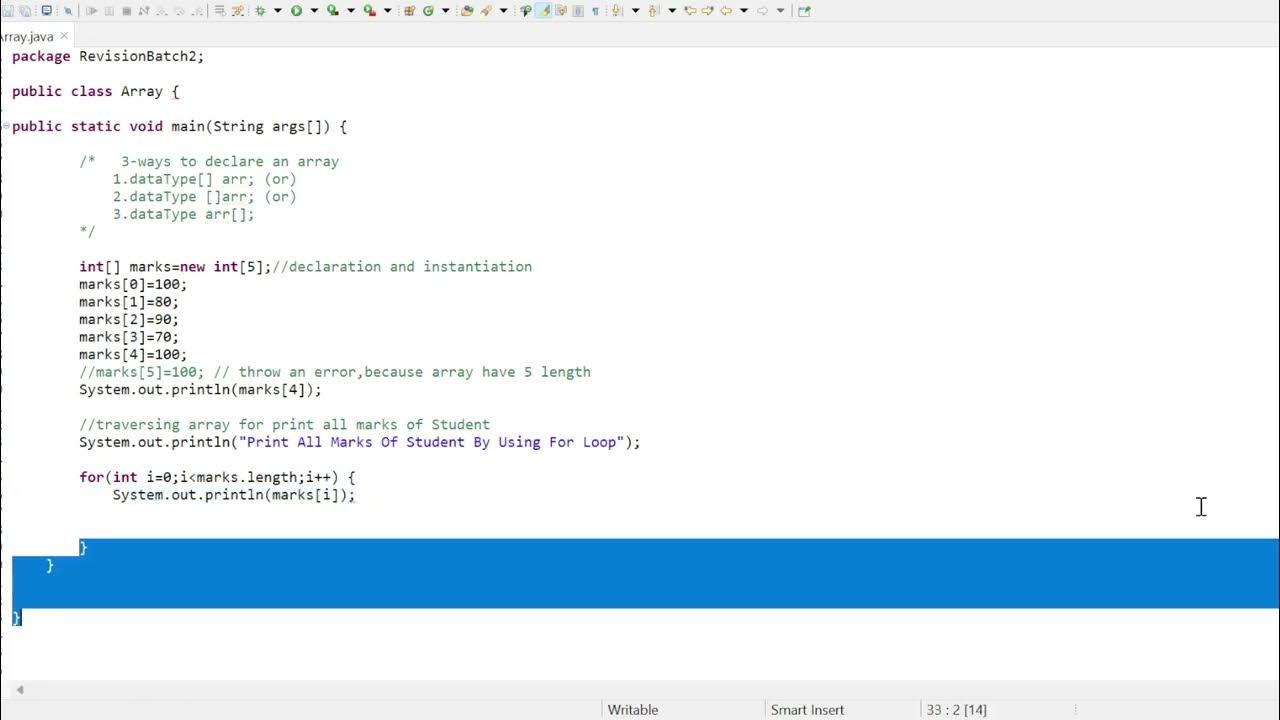The width and height of the screenshot is (1280, 720).
Task: Open the Coverage dropdown arrow
Action: [351, 11]
